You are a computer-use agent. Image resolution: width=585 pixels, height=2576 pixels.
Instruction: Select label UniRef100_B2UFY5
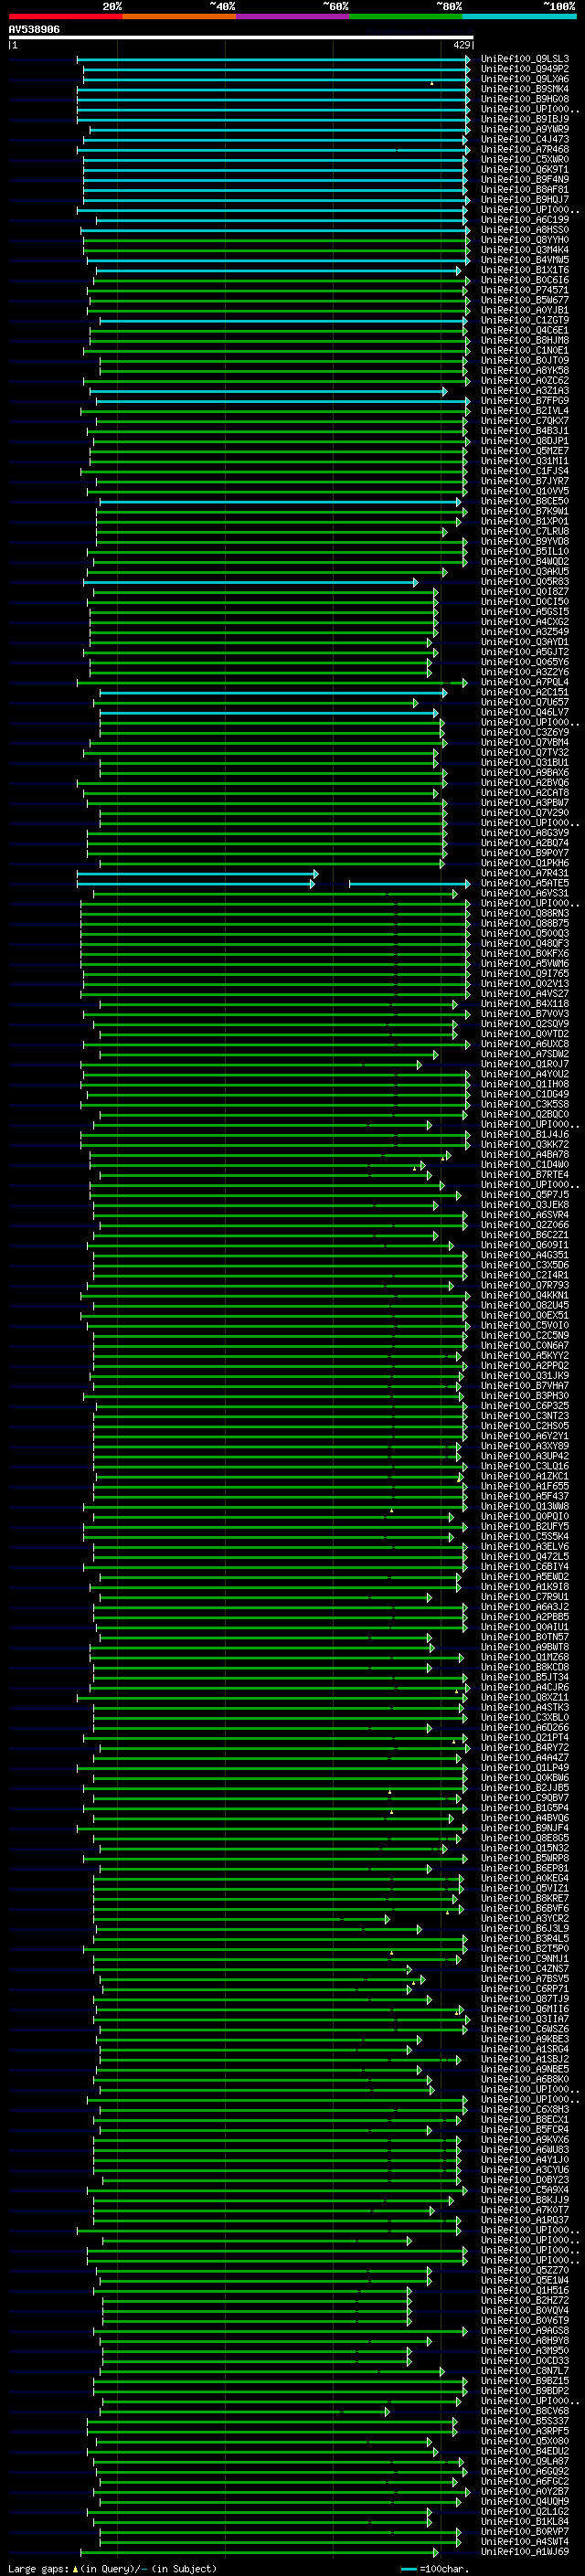[x=525, y=1527]
